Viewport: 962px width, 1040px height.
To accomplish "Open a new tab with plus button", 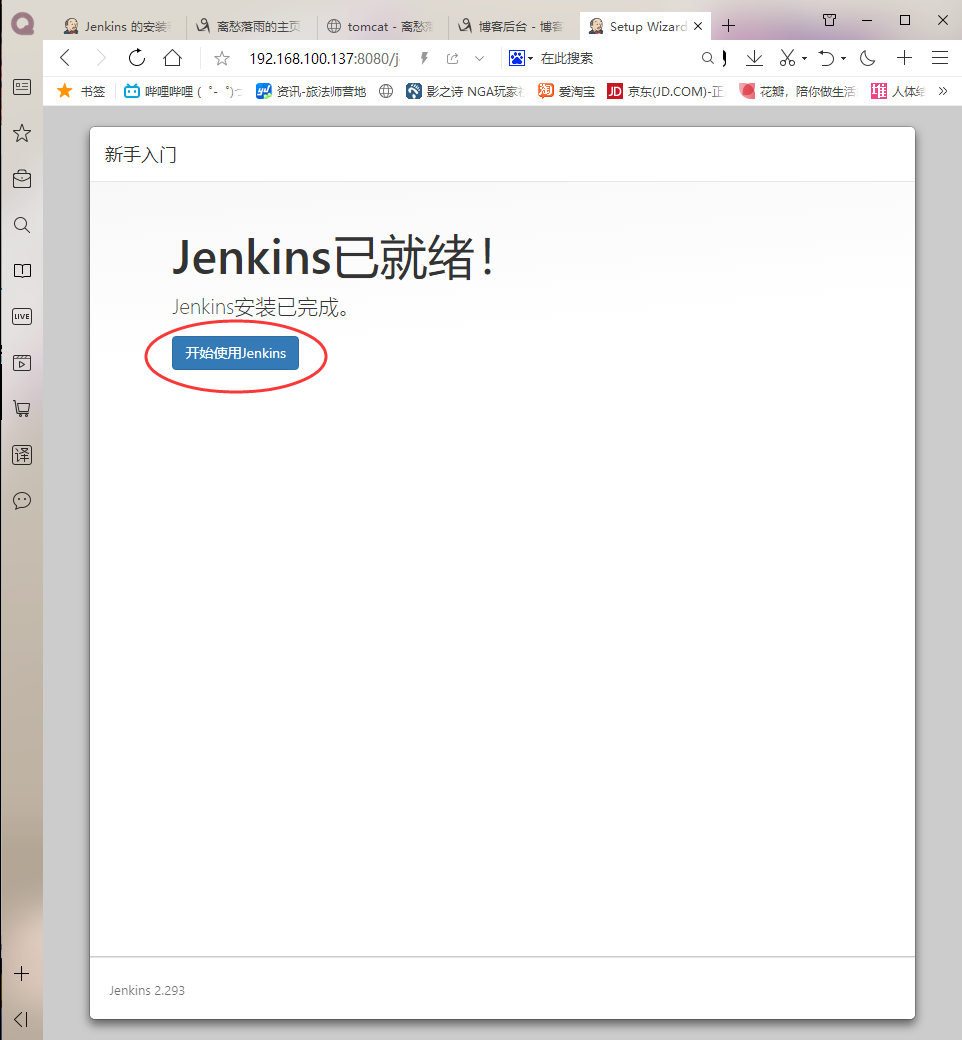I will (x=728, y=26).
